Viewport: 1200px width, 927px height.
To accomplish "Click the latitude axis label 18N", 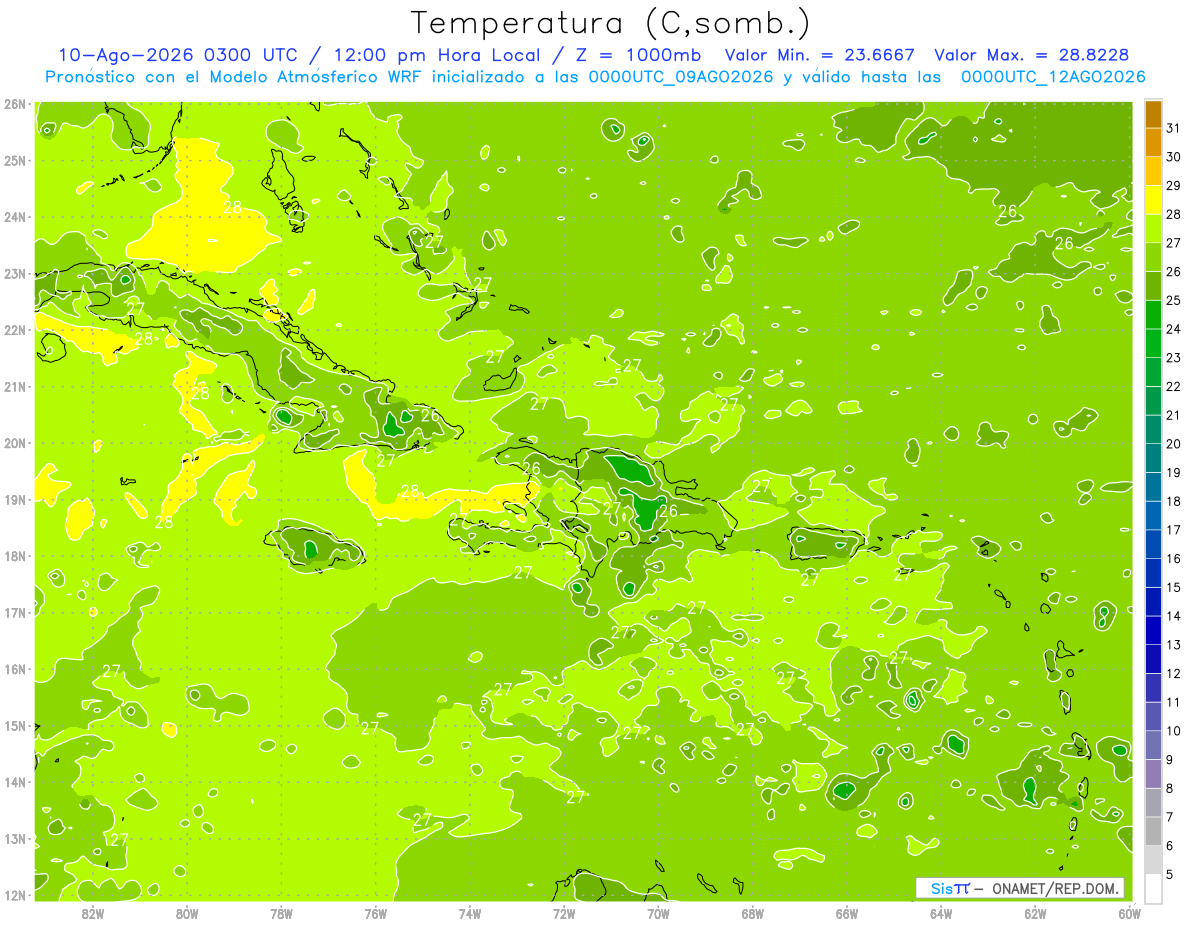I will [x=14, y=556].
